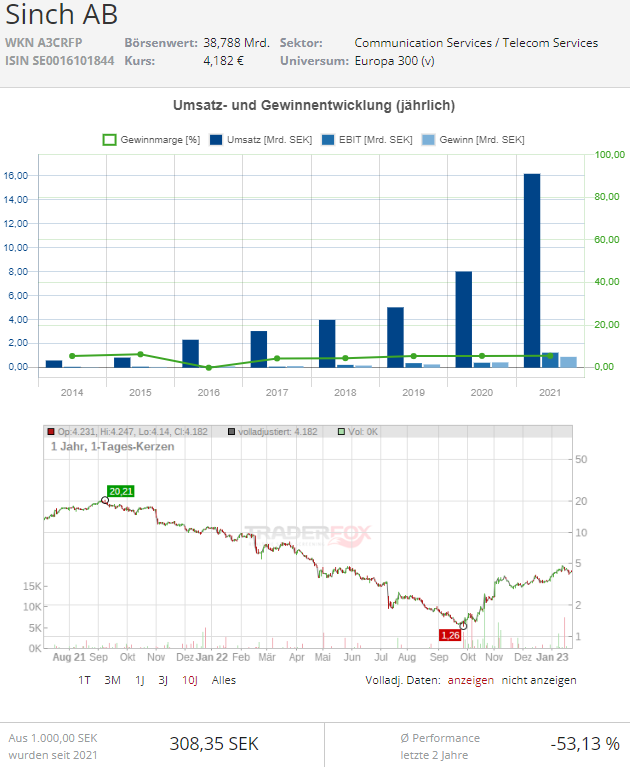The height and width of the screenshot is (767, 630).
Task: Click the volladjustiert legend square
Action: tap(232, 431)
